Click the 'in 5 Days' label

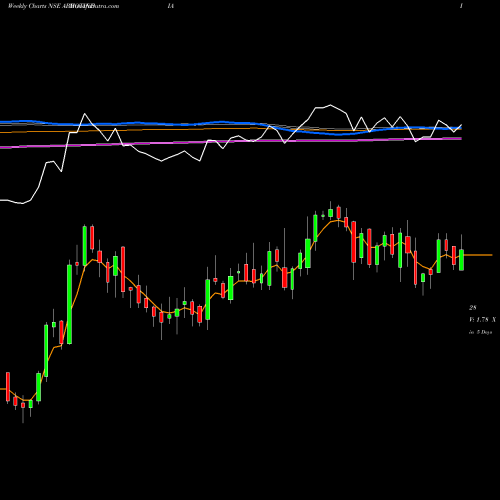tap(480, 332)
